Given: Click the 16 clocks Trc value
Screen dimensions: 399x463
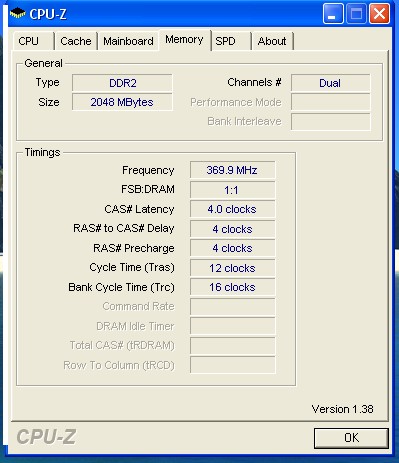Looking at the screenshot, I should 232,287.
